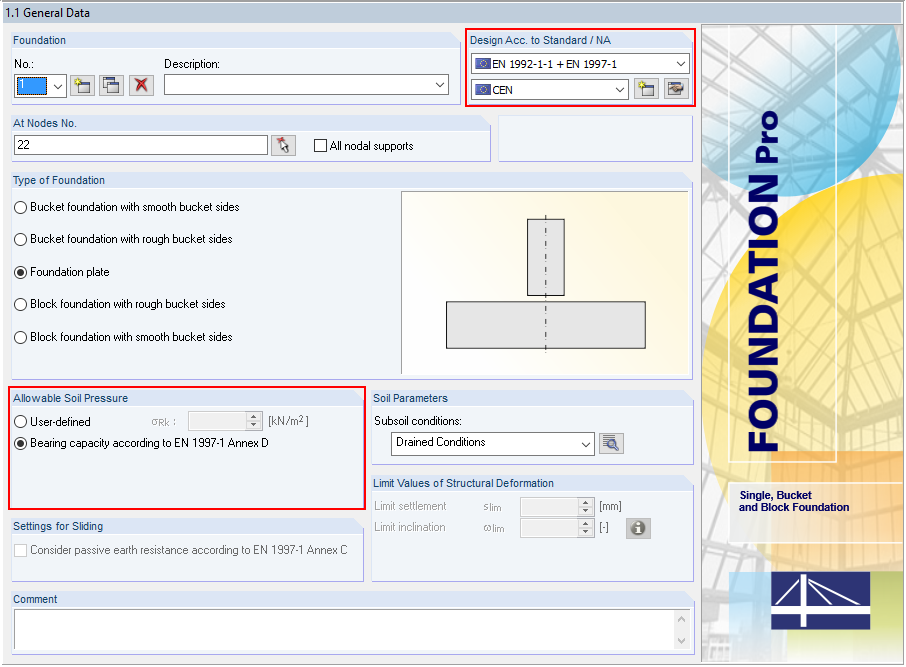Delete foundation case 1
The image size is (906, 667).
point(141,85)
